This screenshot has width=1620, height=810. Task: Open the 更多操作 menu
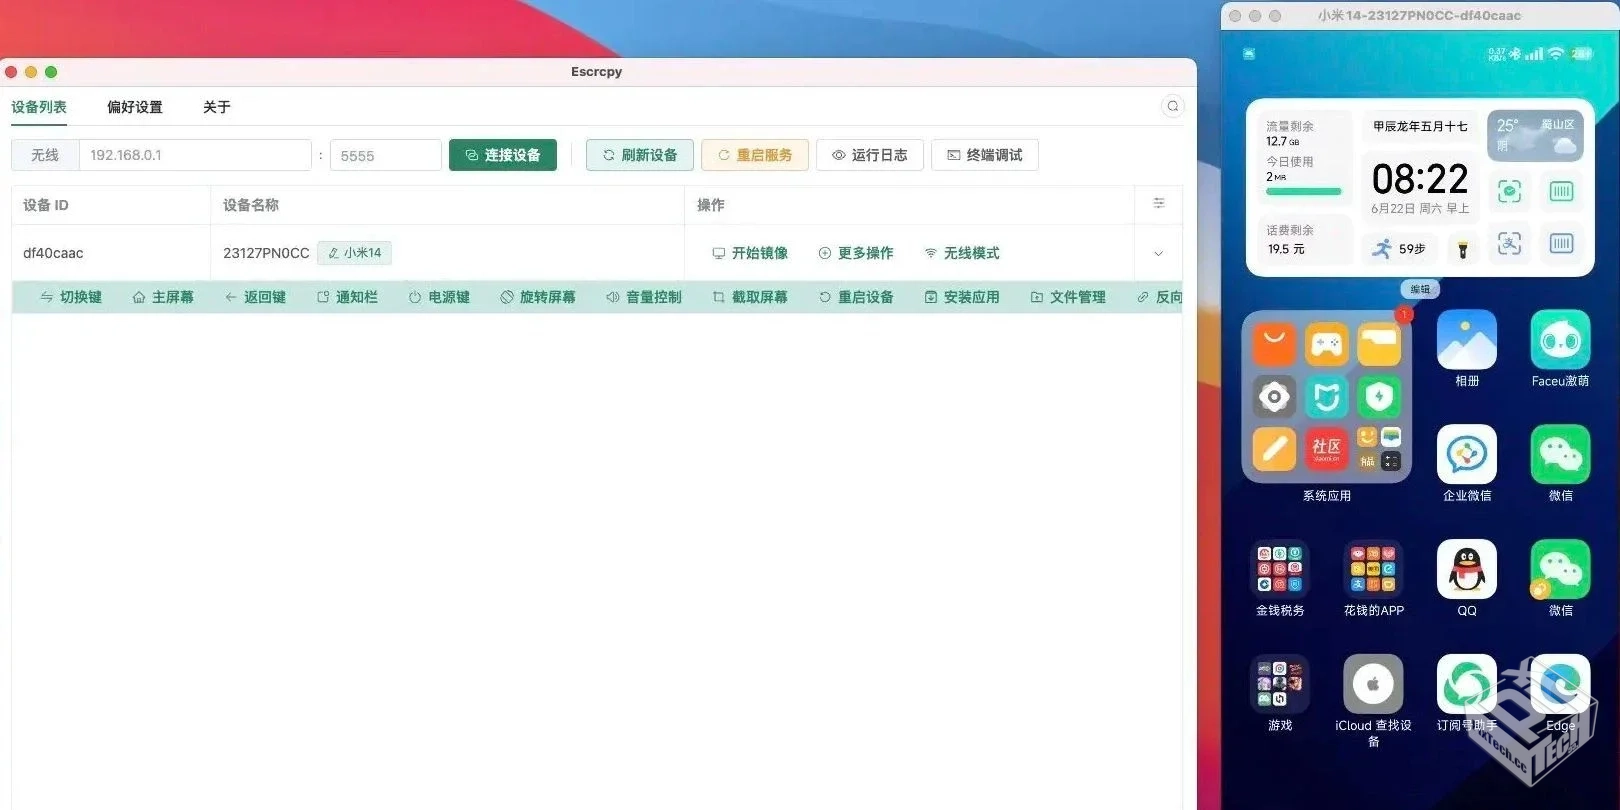[856, 253]
